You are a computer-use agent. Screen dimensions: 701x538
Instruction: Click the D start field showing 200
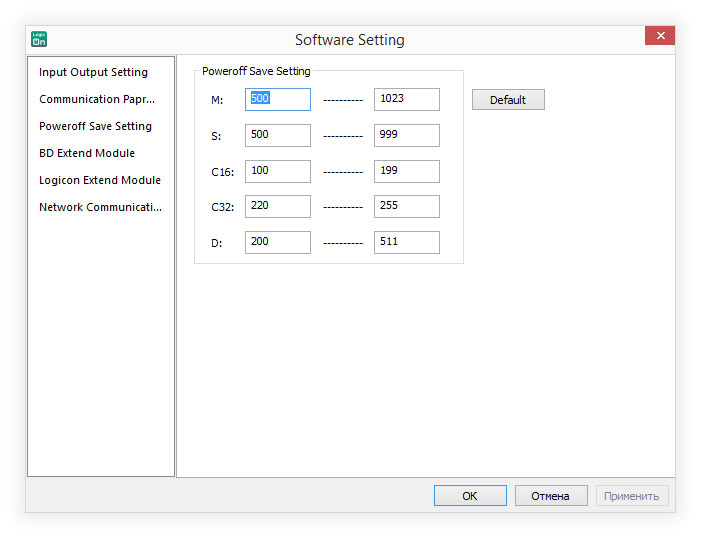coord(278,242)
